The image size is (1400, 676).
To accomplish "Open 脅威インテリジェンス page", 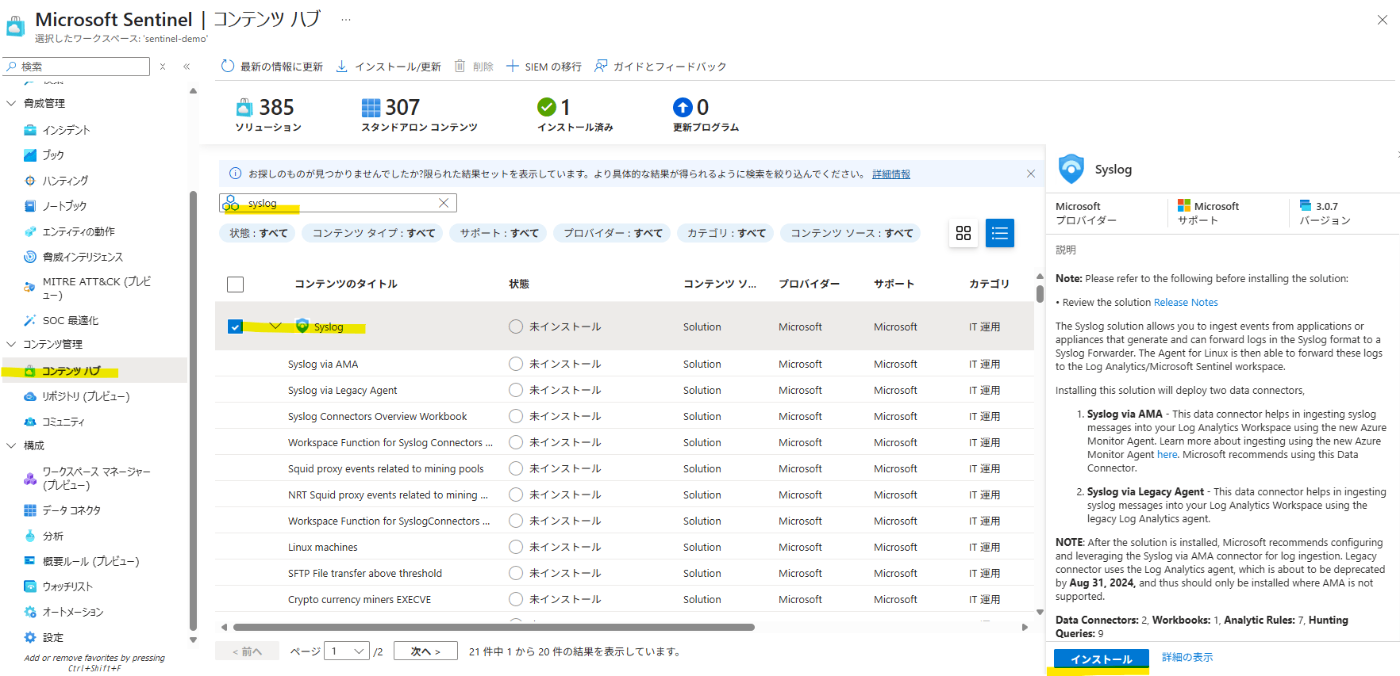I will tap(82, 257).
